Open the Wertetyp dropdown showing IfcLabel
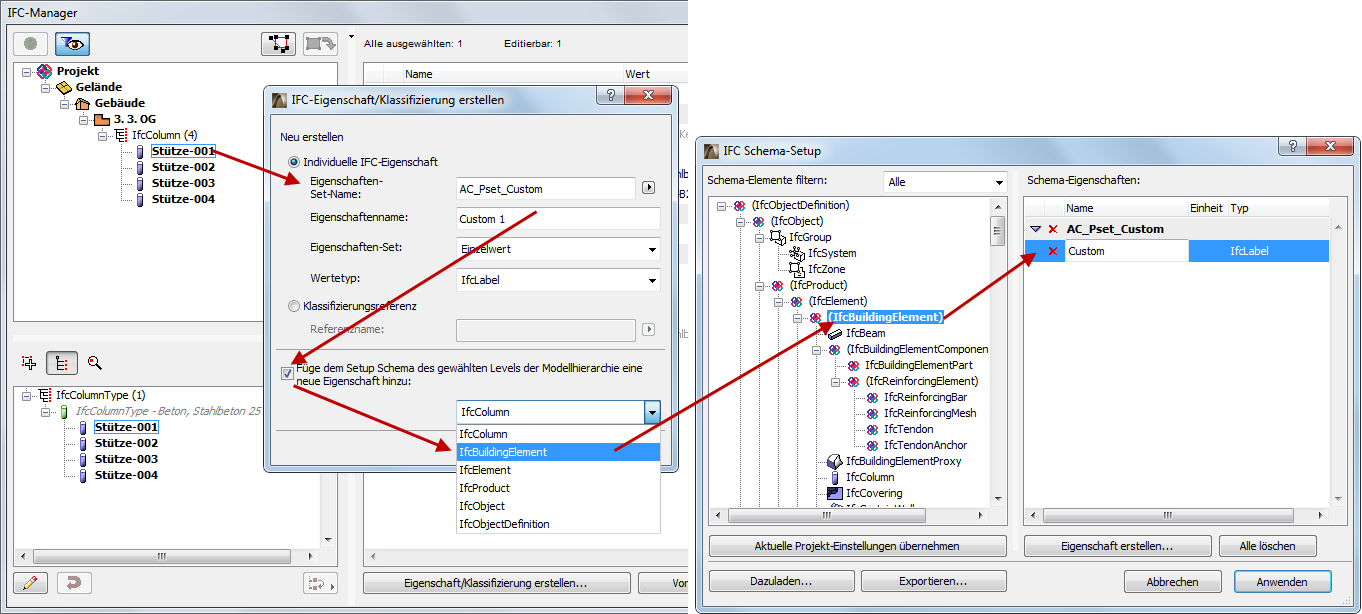 (558, 280)
